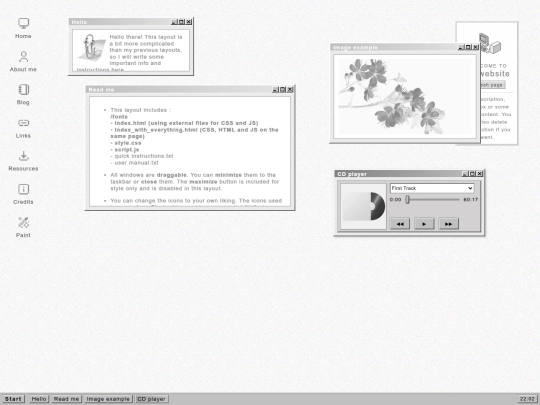Image resolution: width=540 pixels, height=405 pixels.
Task: Rewind the track in CD player
Action: point(400,224)
